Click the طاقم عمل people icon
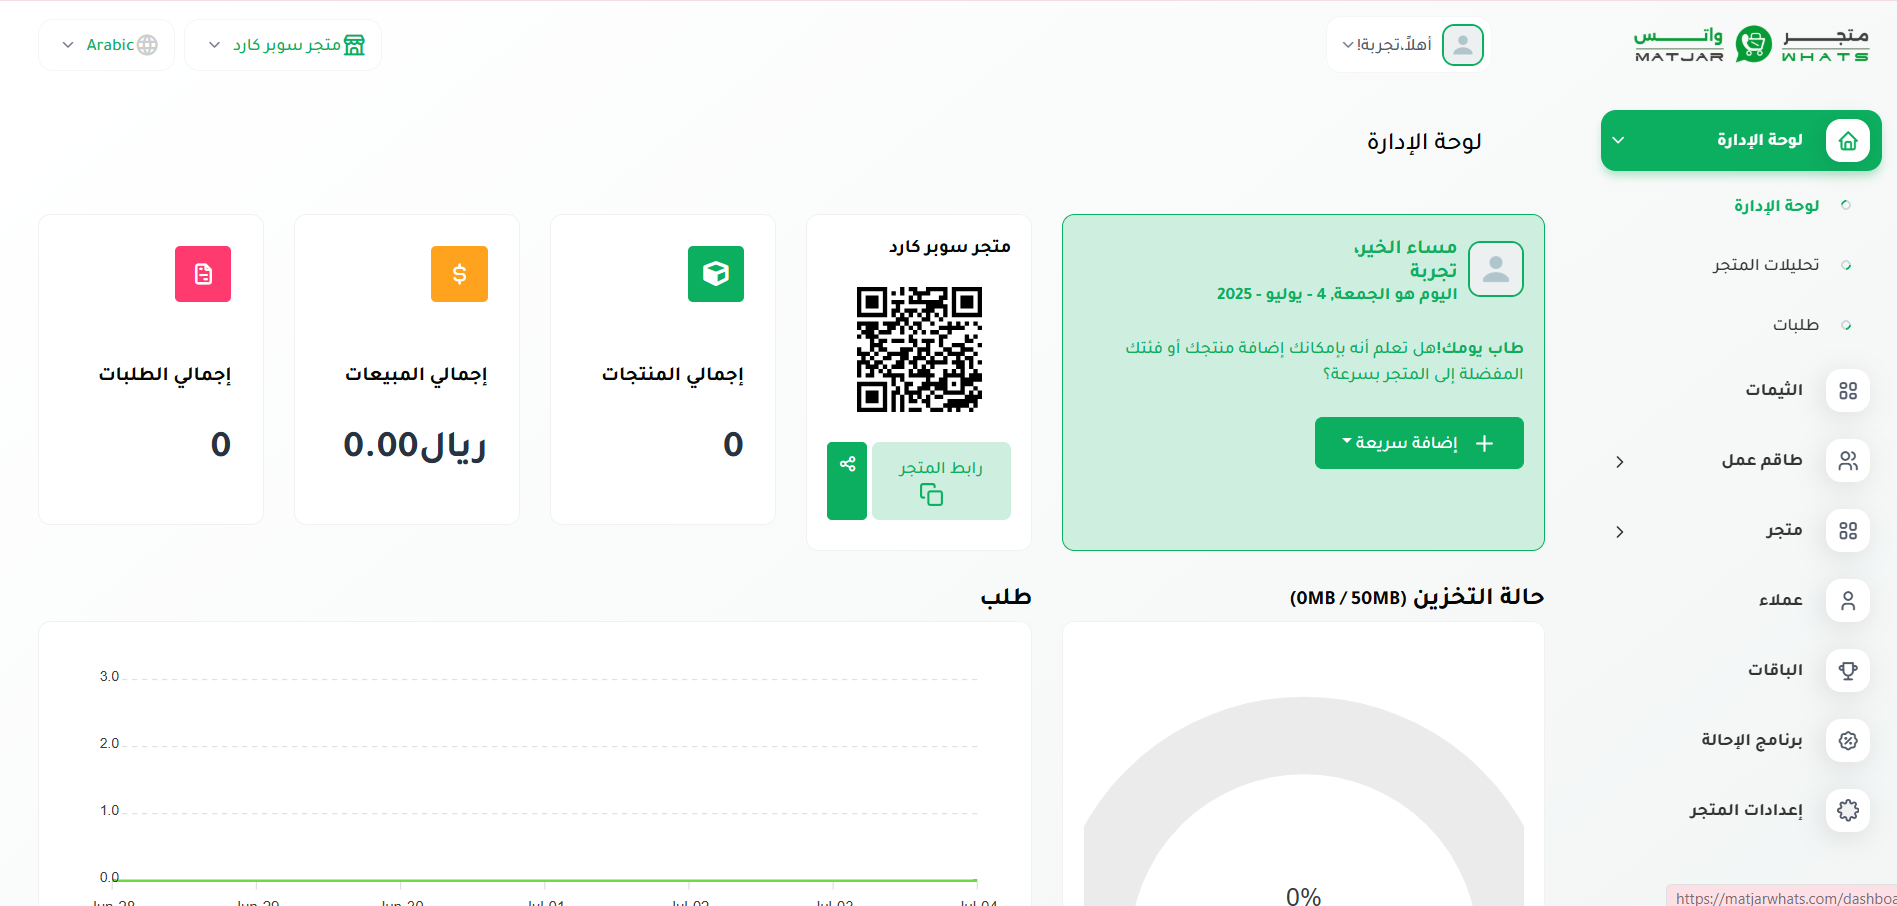This screenshot has height=906, width=1897. coord(1847,460)
